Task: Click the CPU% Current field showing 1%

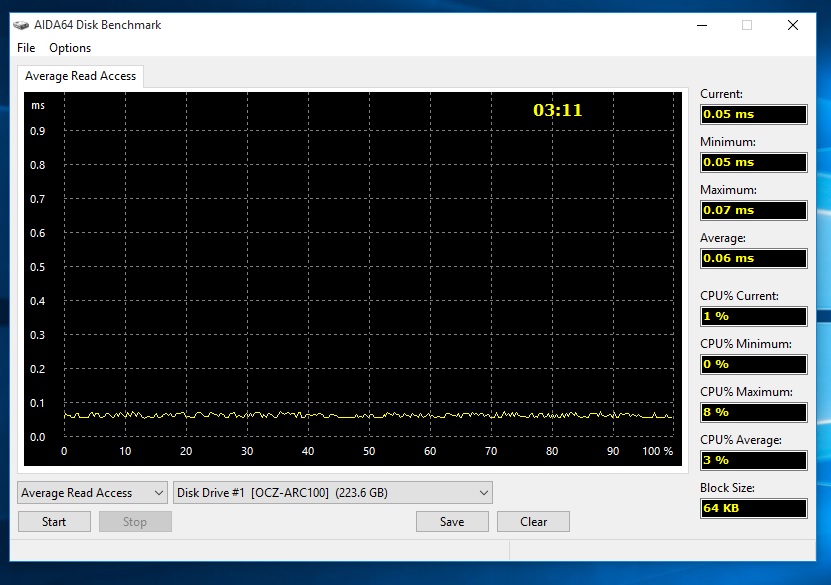Action: [753, 316]
